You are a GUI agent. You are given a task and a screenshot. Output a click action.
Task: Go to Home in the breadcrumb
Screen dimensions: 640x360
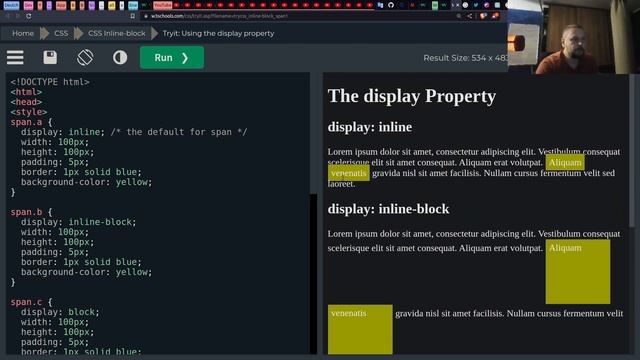[23, 33]
